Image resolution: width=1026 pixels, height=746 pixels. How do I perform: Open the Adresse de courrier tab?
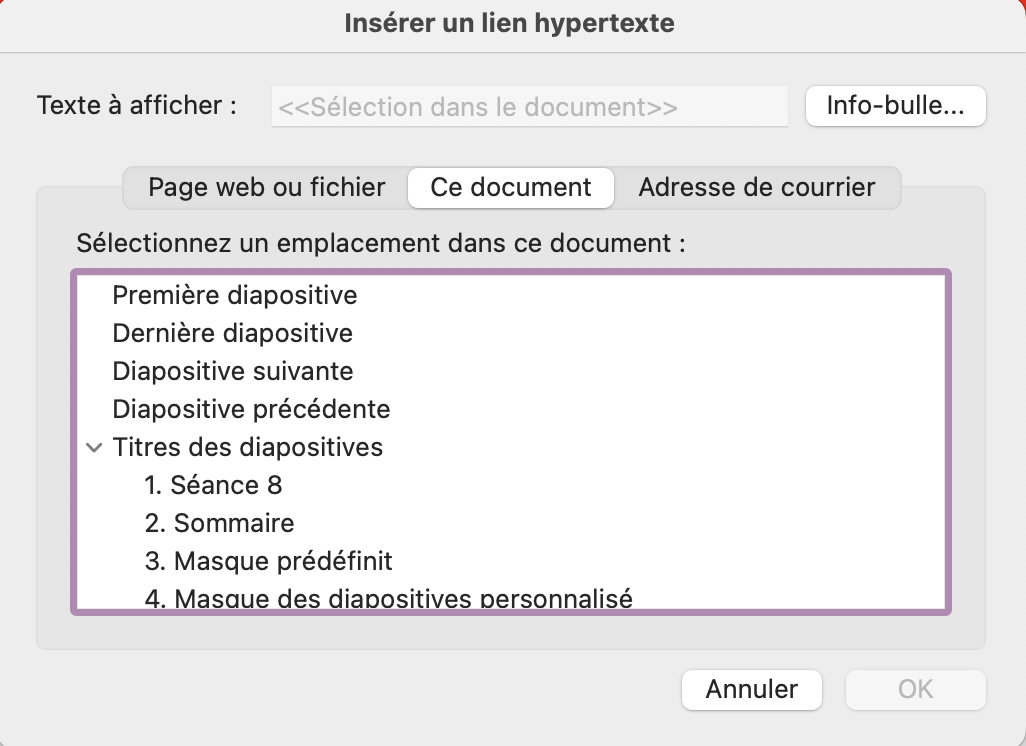(757, 188)
